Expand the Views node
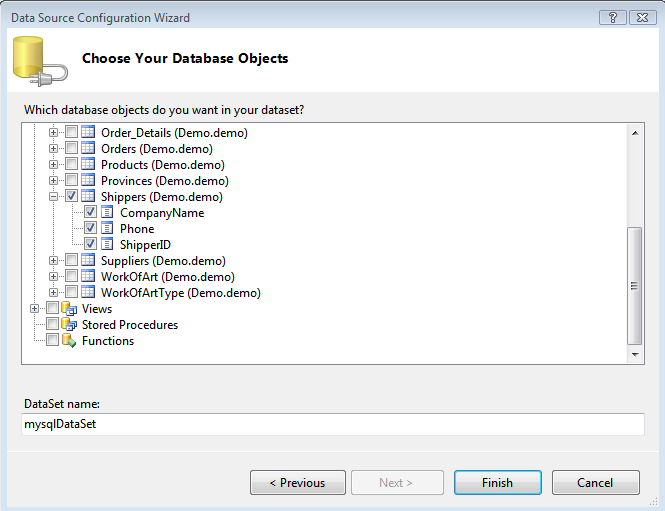Image resolution: width=665 pixels, height=511 pixels. tap(35, 309)
